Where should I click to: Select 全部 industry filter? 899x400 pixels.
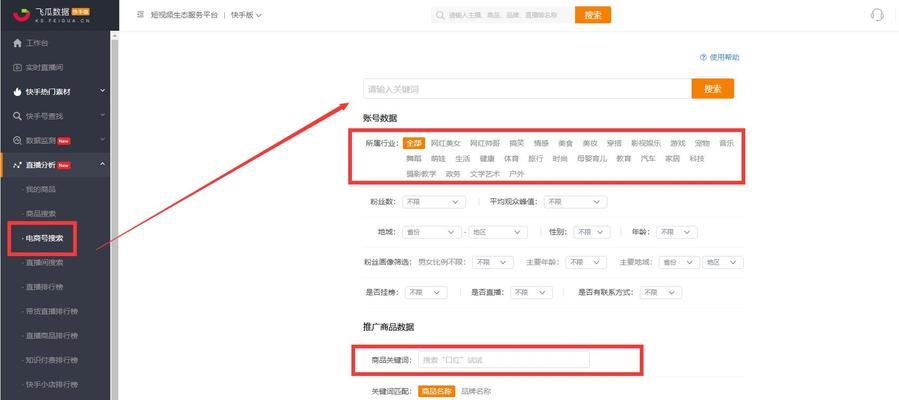click(413, 143)
